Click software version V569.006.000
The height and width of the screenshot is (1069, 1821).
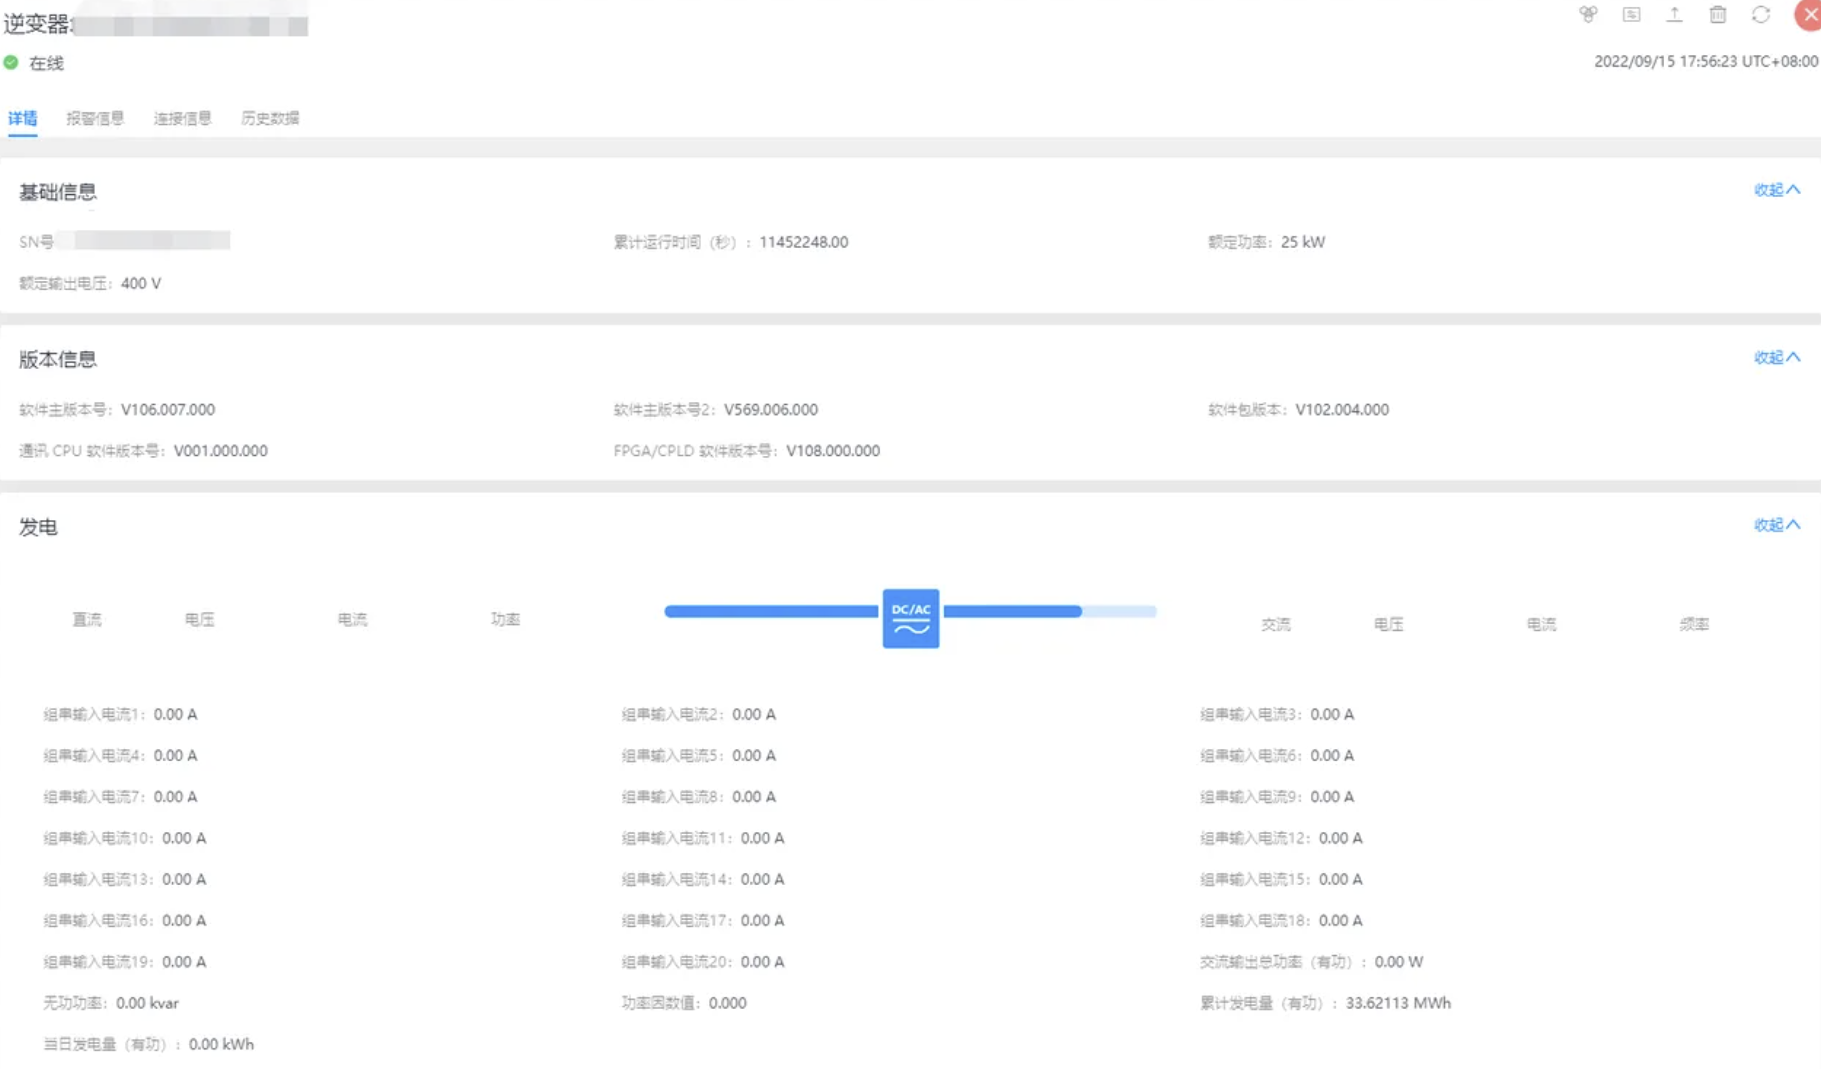pyautogui.click(x=771, y=409)
